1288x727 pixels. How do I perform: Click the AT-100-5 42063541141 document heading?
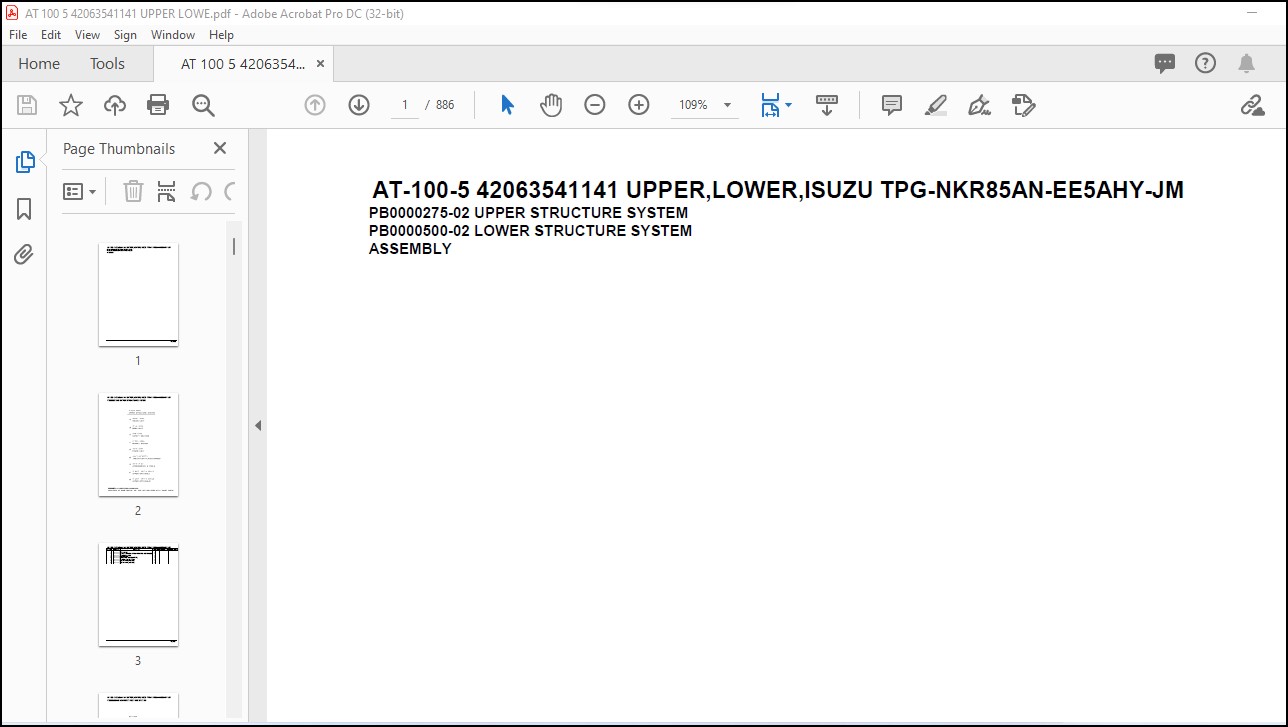click(x=778, y=190)
